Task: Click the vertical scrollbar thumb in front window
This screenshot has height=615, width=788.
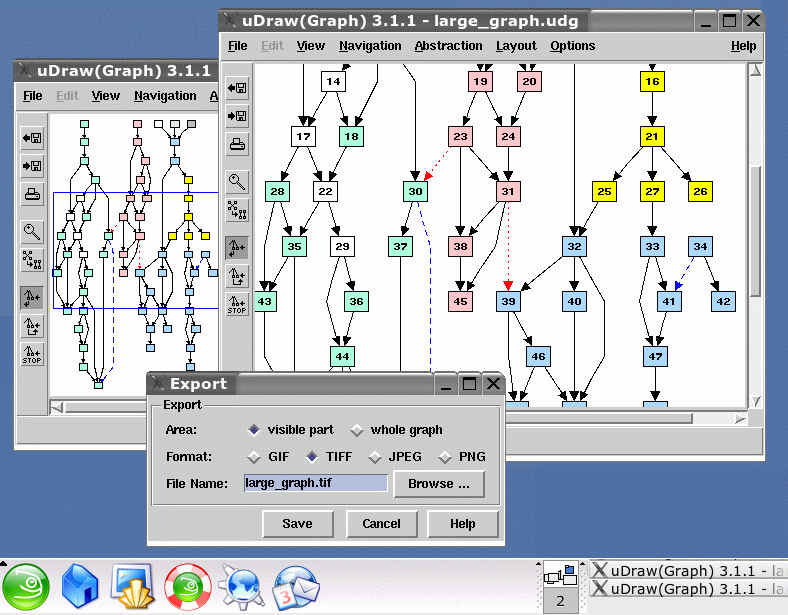Action: 755,231
